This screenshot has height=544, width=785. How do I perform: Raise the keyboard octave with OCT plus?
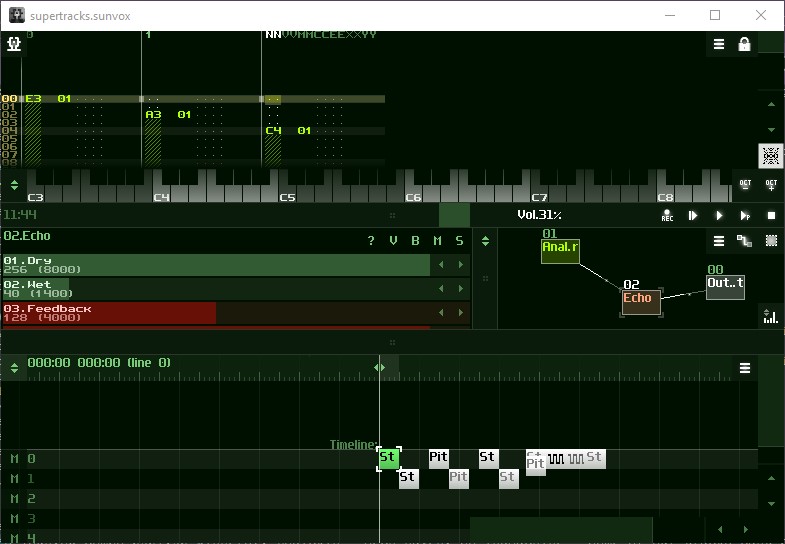tap(771, 185)
